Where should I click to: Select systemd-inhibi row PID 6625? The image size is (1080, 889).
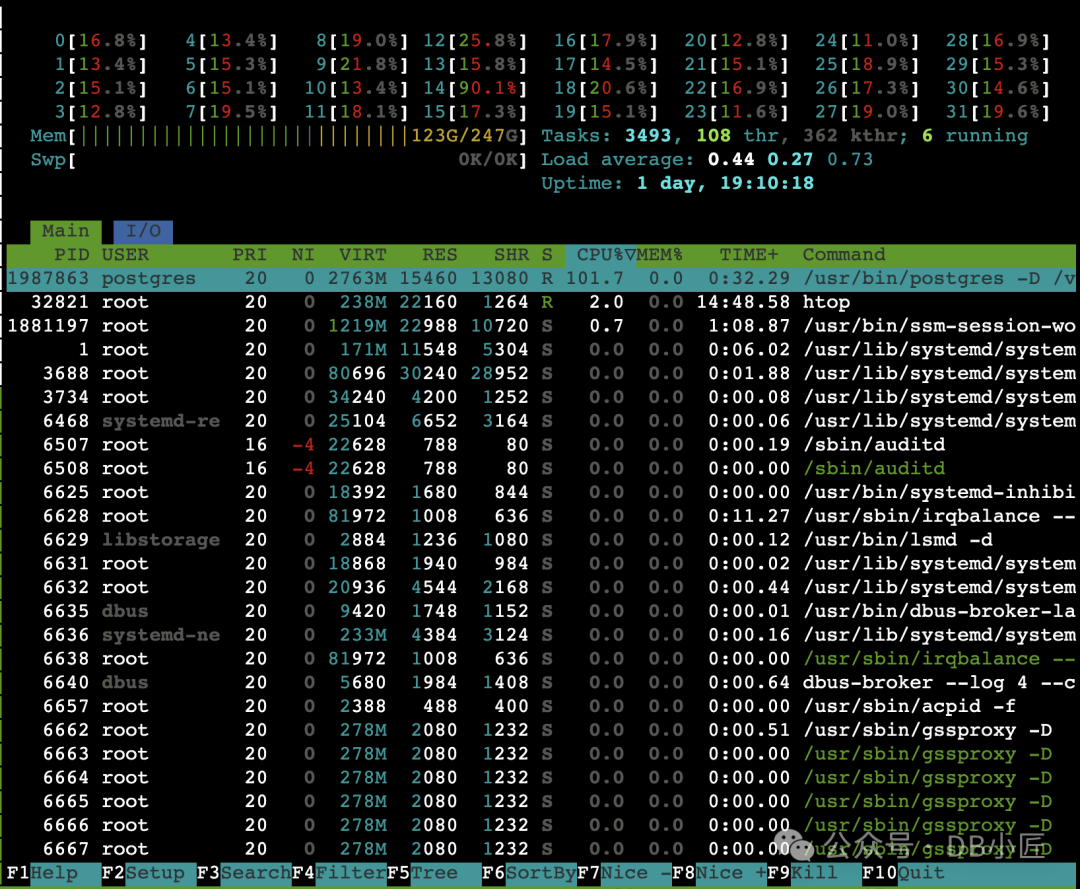click(541, 493)
